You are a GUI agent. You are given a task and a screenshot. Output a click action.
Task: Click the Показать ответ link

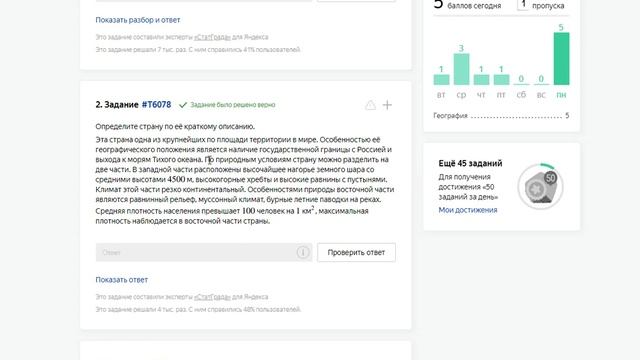[x=122, y=280]
